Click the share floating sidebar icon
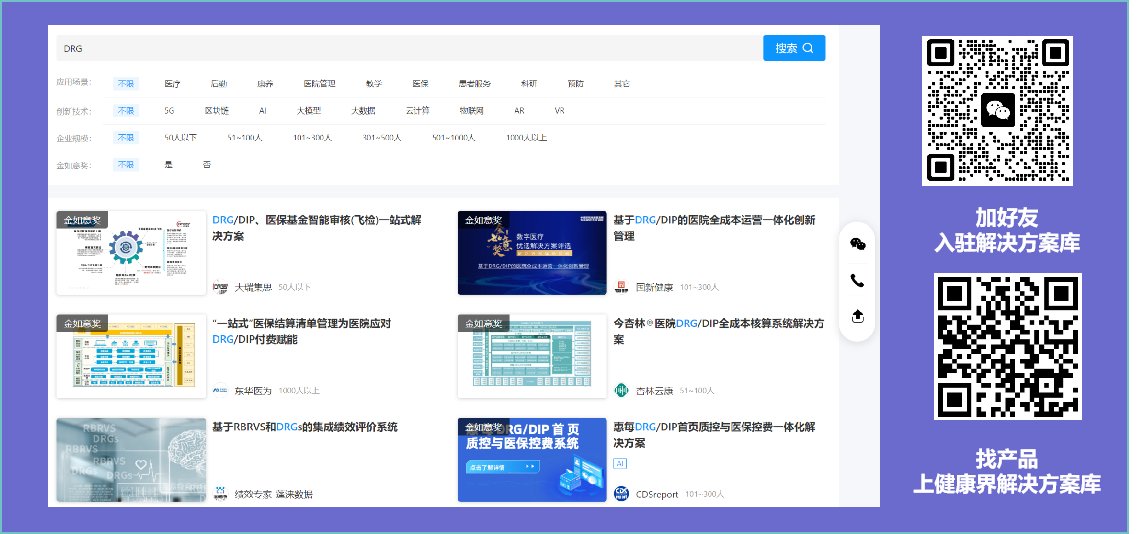This screenshot has width=1140, height=534. click(857, 316)
